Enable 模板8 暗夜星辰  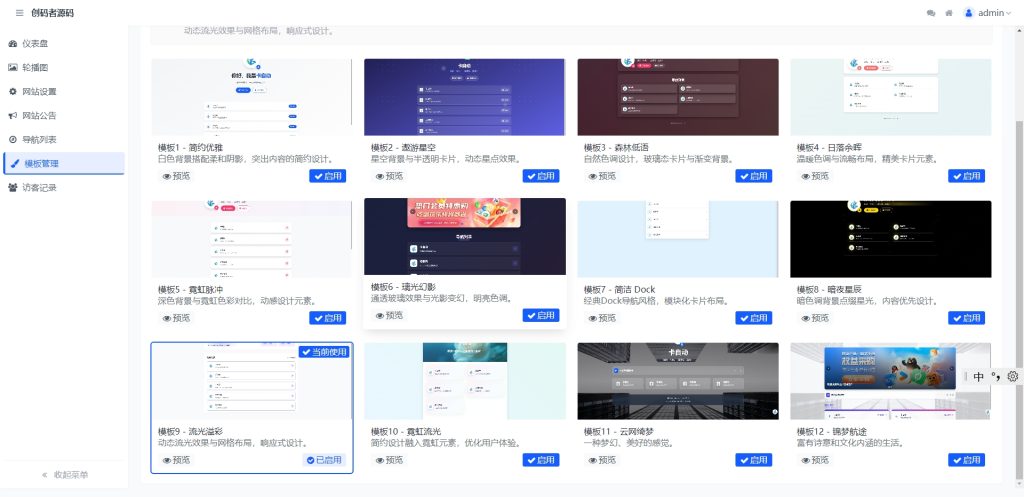pos(967,318)
